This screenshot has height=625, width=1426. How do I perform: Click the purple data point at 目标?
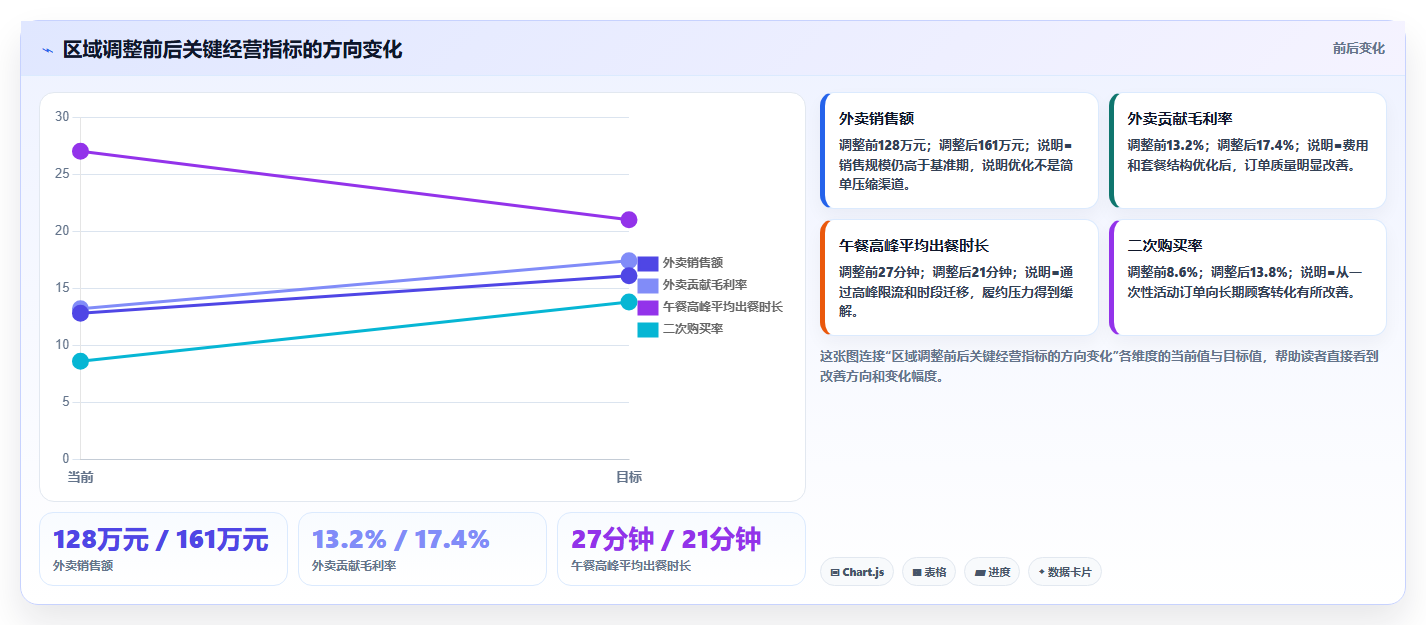click(629, 220)
